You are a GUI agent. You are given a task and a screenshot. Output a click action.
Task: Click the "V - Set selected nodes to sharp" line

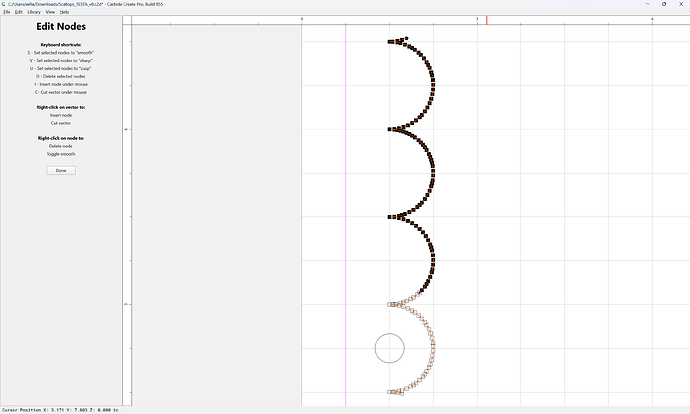pyautogui.click(x=61, y=61)
